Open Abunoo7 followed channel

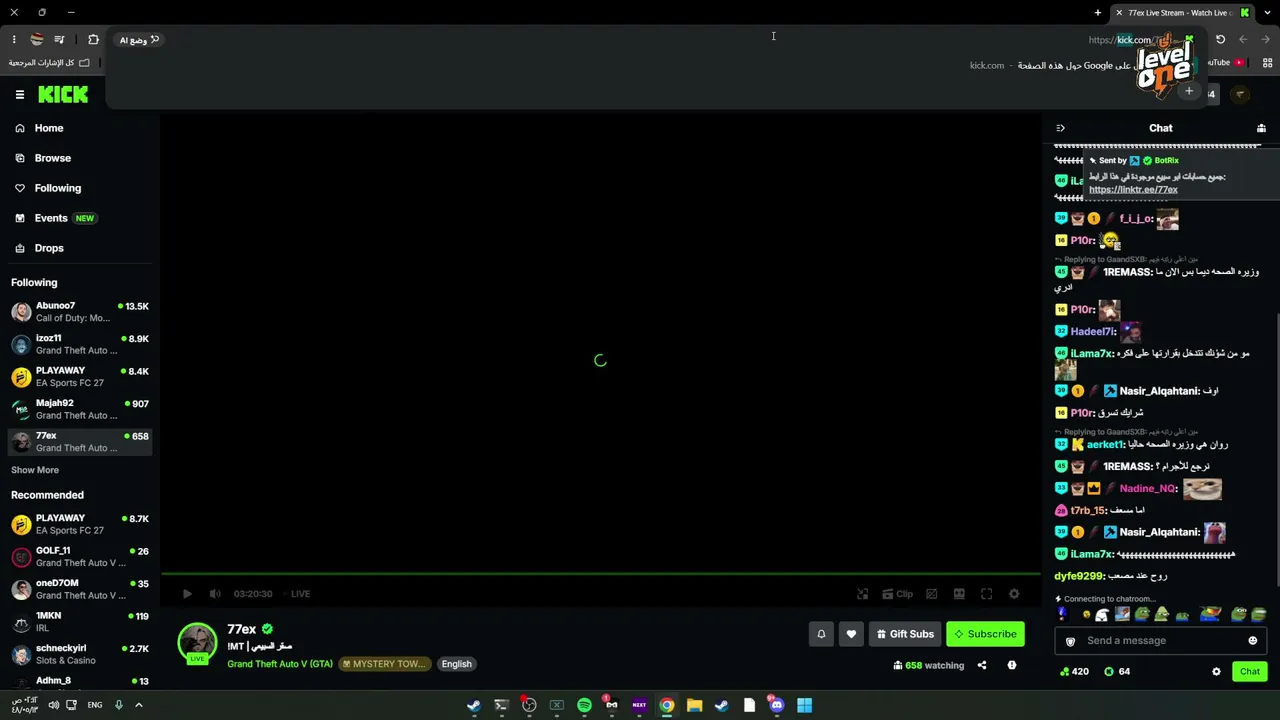[80, 312]
